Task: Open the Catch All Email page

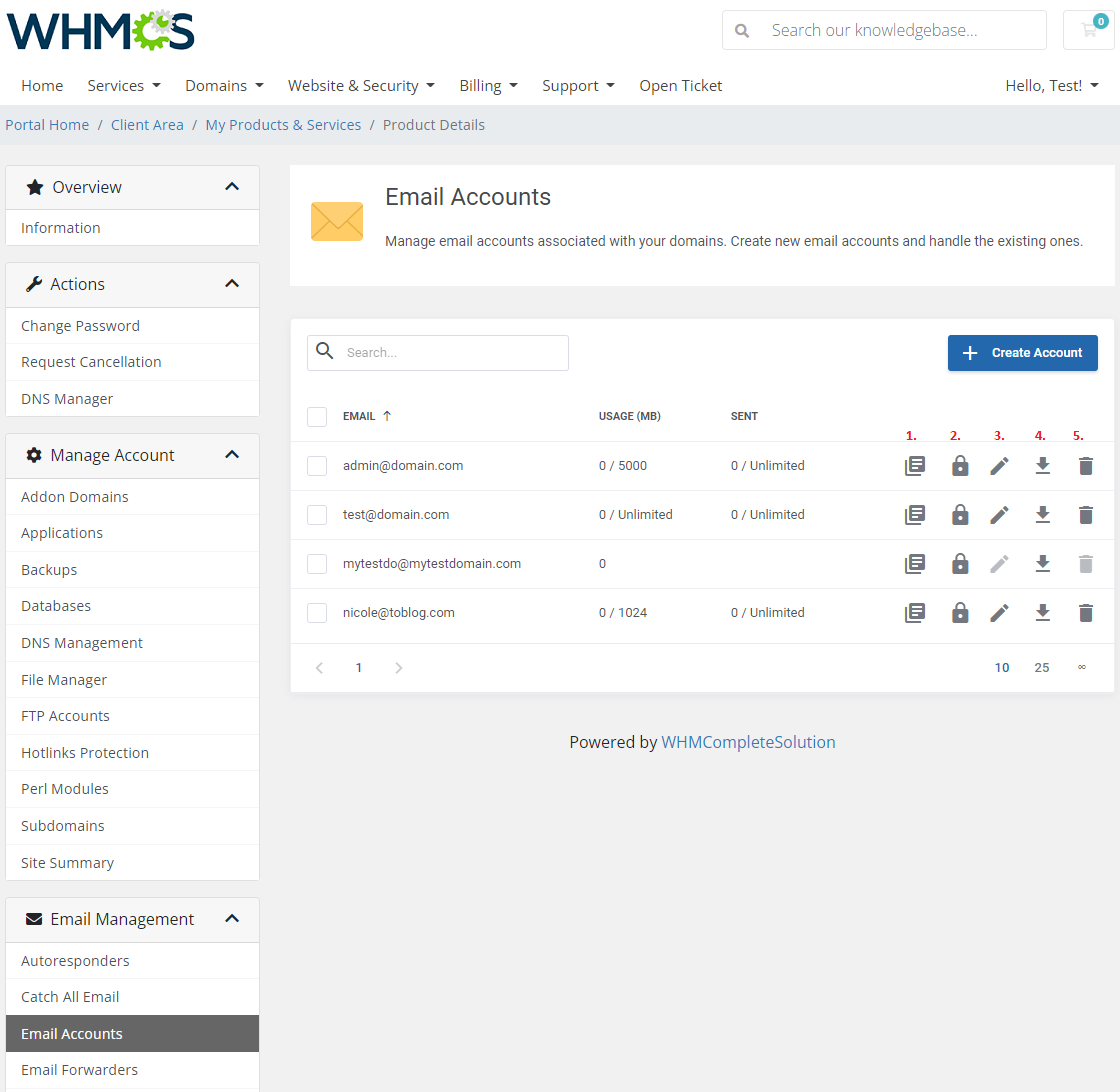Action: coord(70,996)
